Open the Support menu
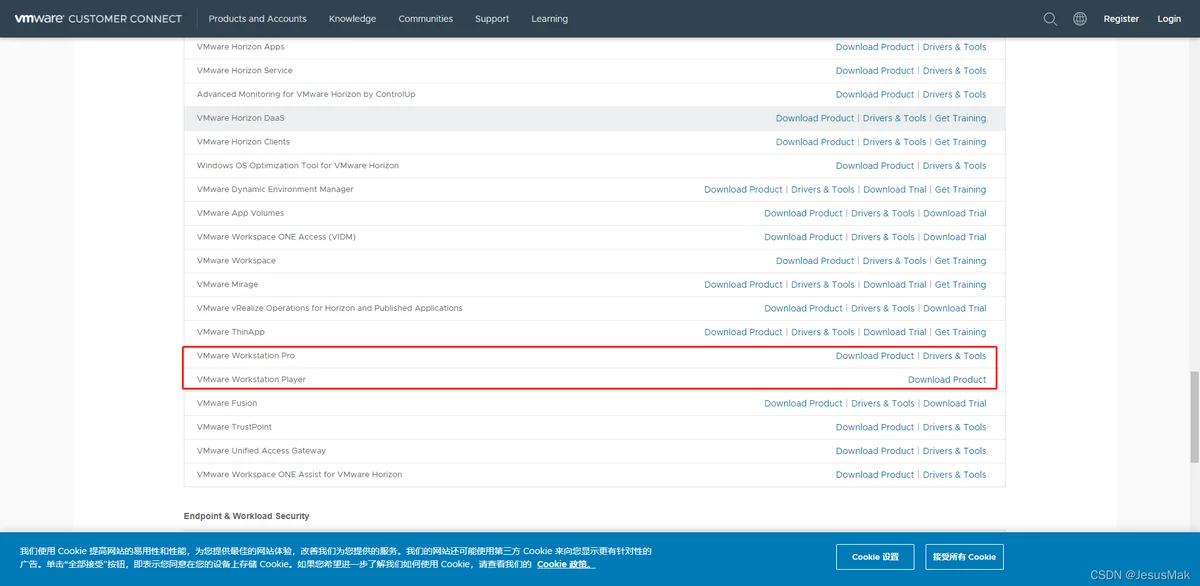Image resolution: width=1200 pixels, height=586 pixels. (492, 19)
